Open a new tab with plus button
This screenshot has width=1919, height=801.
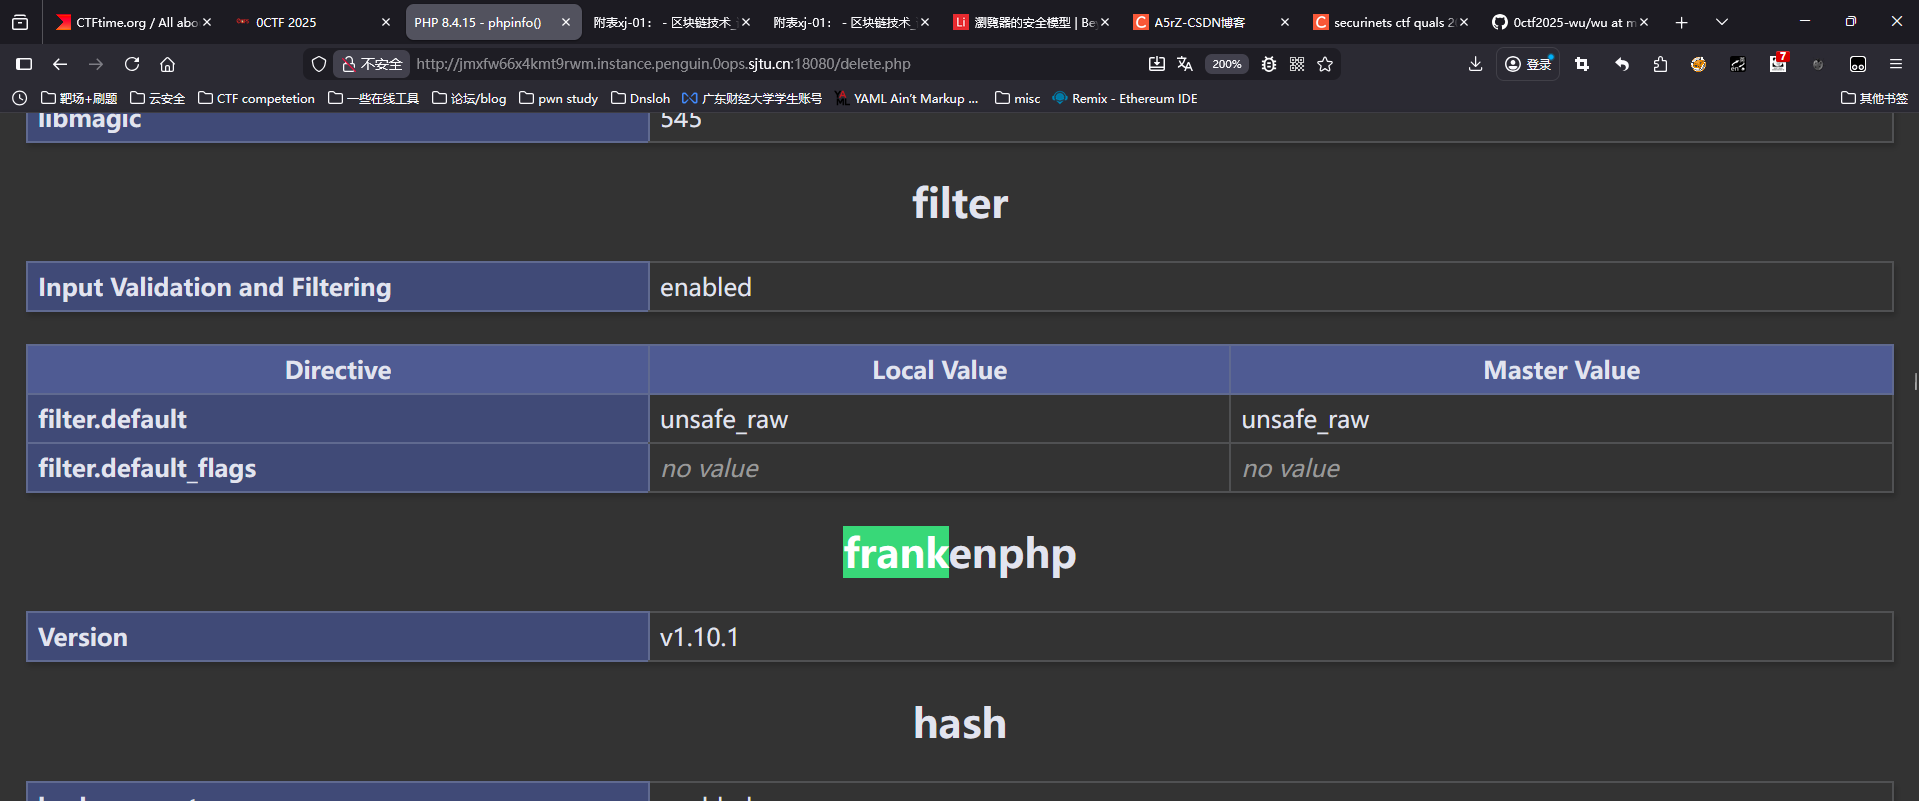point(1682,22)
